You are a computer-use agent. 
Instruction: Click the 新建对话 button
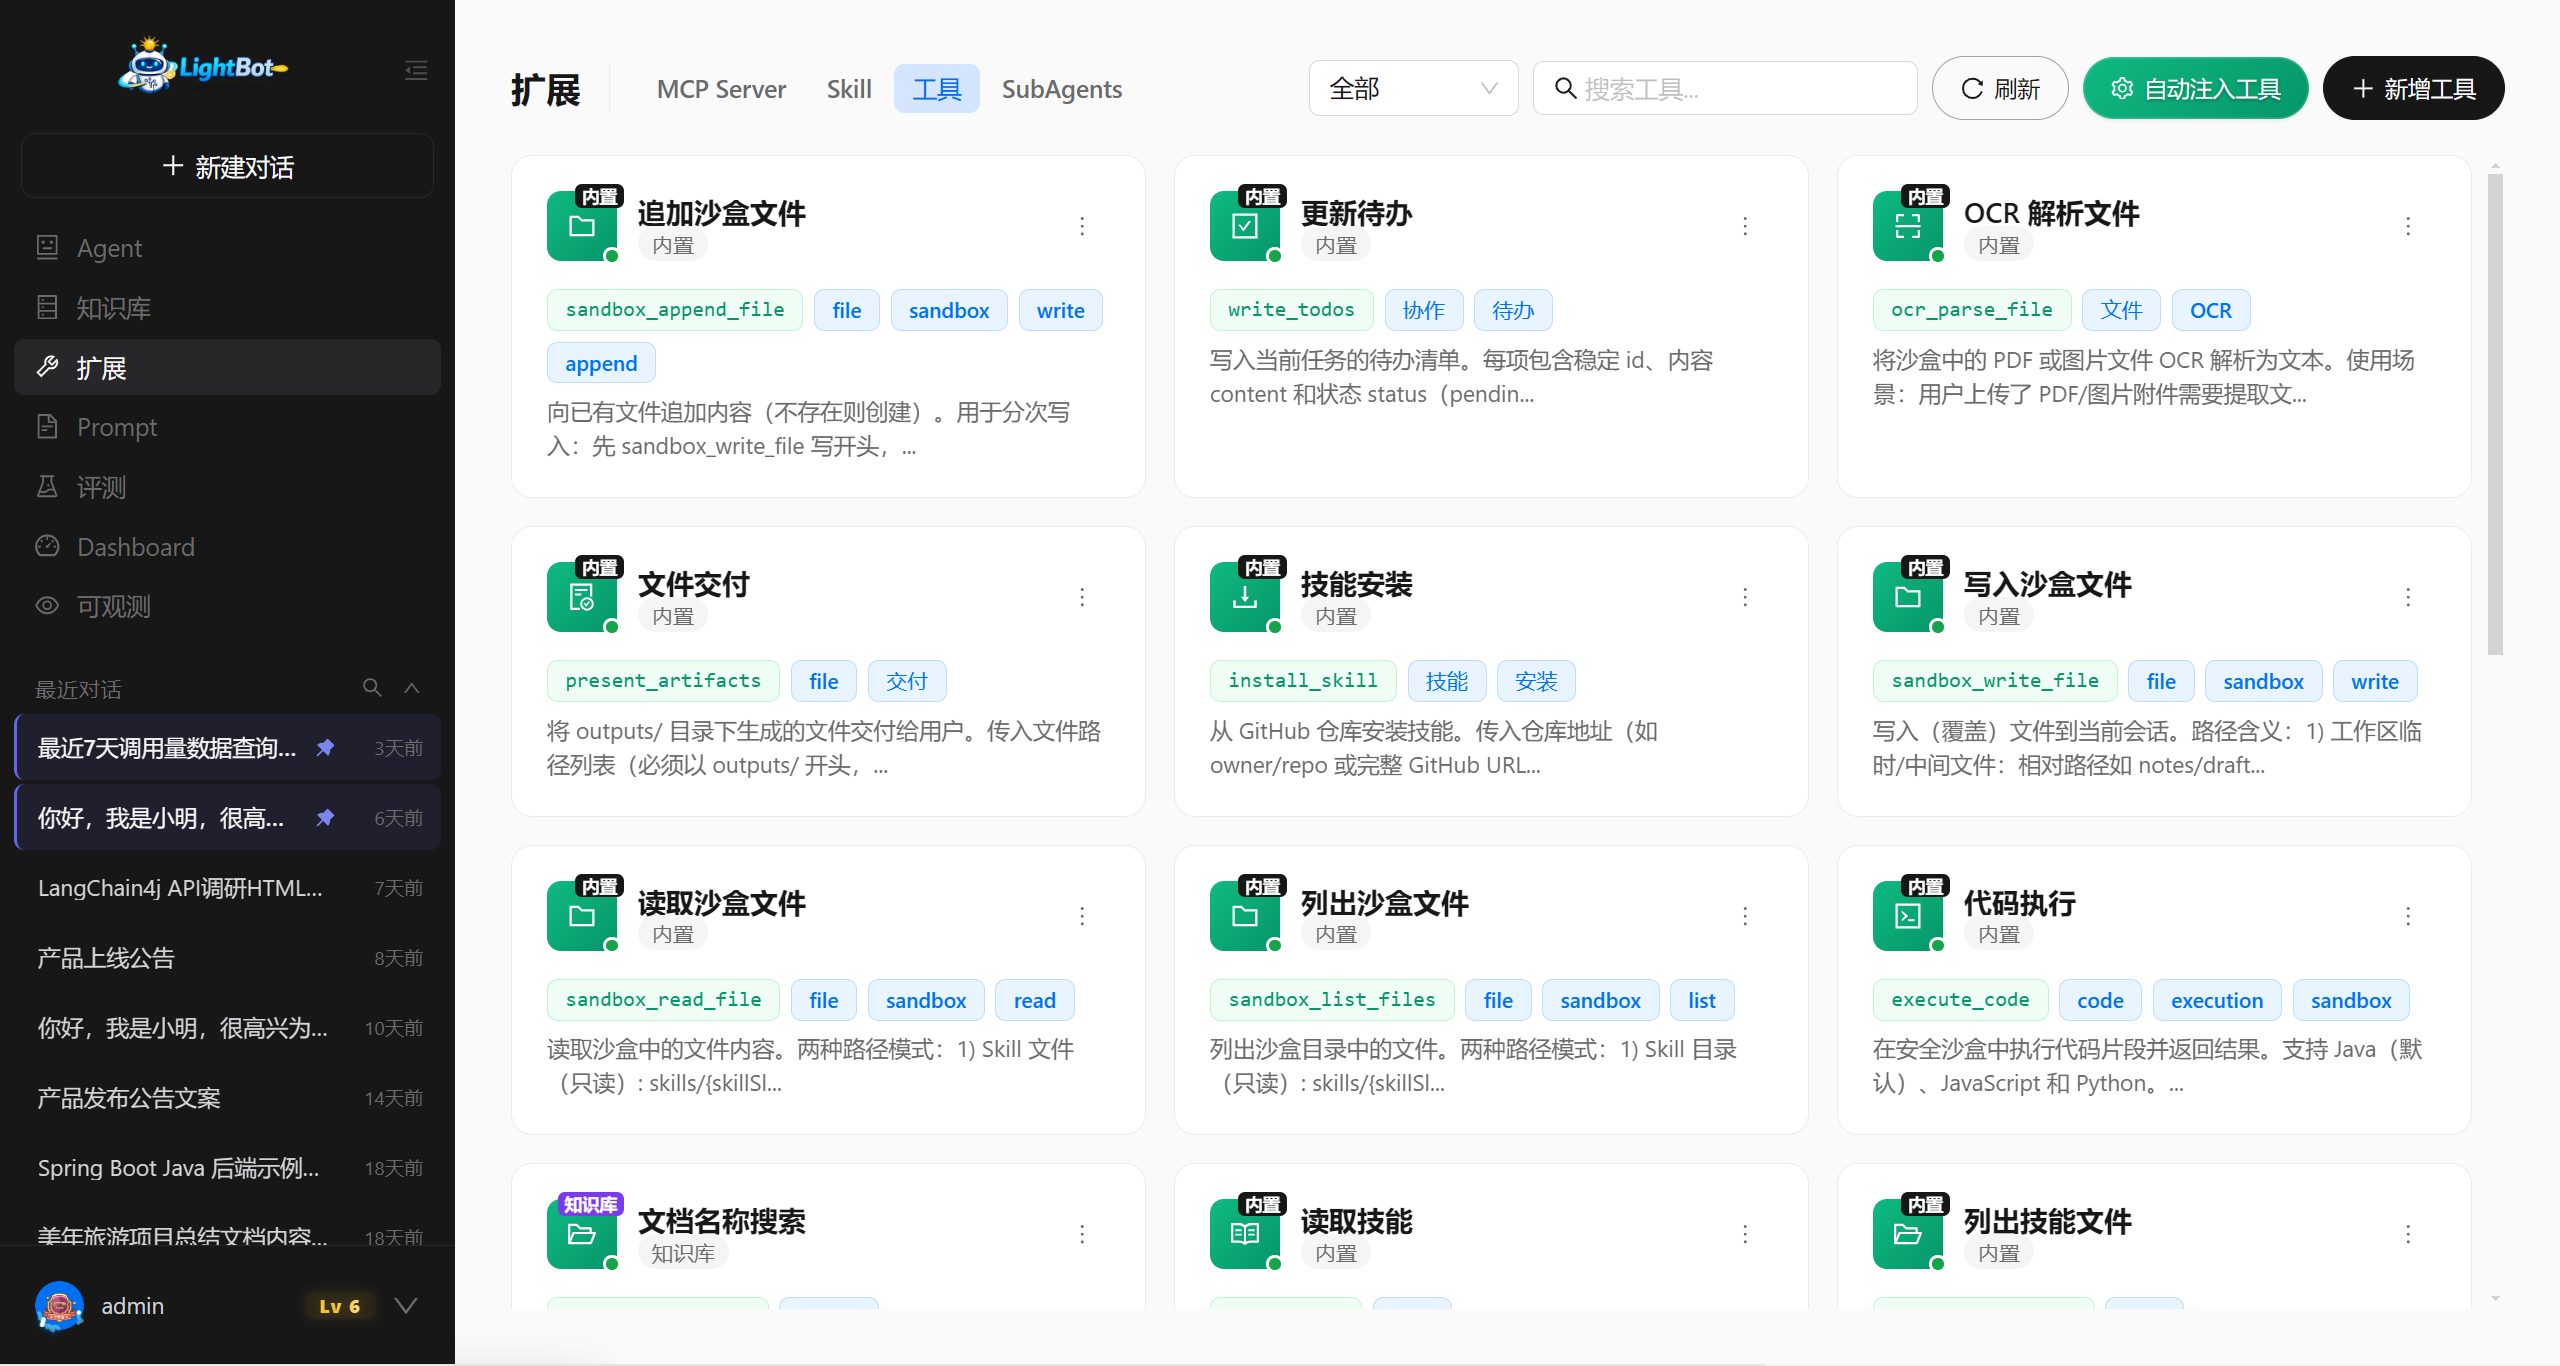227,166
